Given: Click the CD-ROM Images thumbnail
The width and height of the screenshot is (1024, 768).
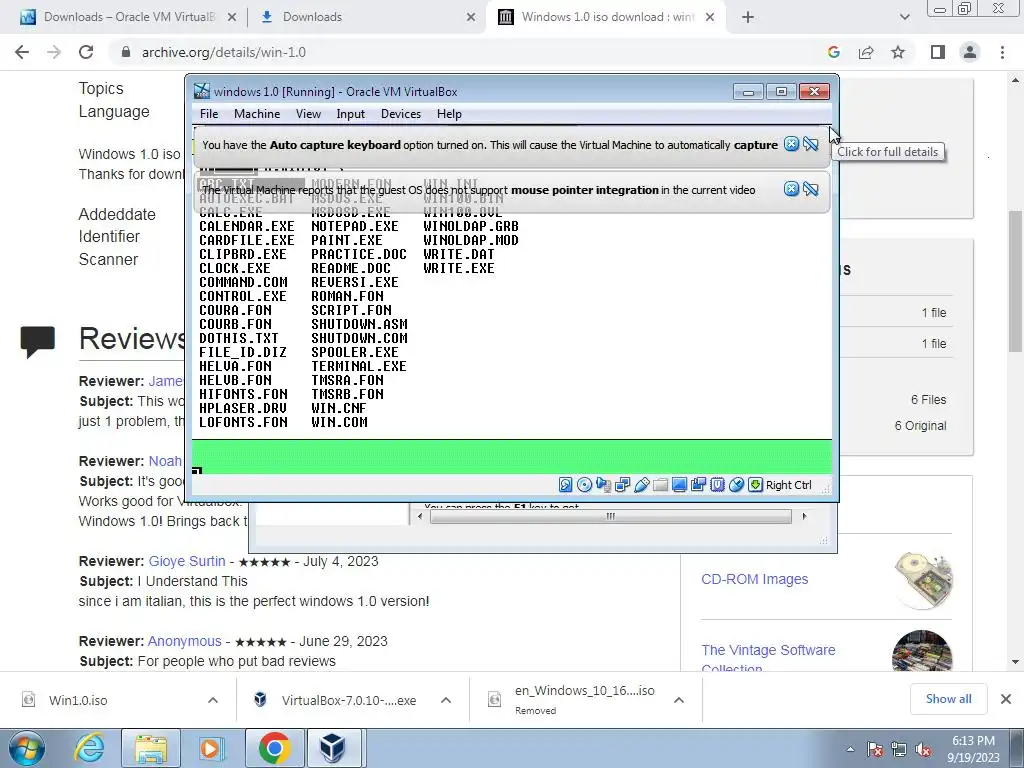Looking at the screenshot, I should (923, 580).
